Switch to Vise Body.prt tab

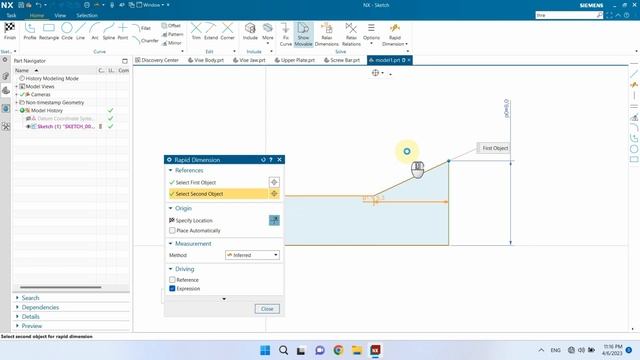tap(206, 60)
